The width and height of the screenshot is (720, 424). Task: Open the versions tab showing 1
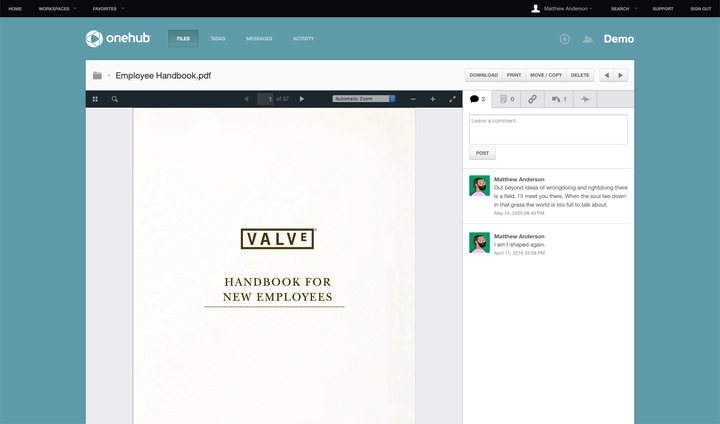(x=559, y=99)
